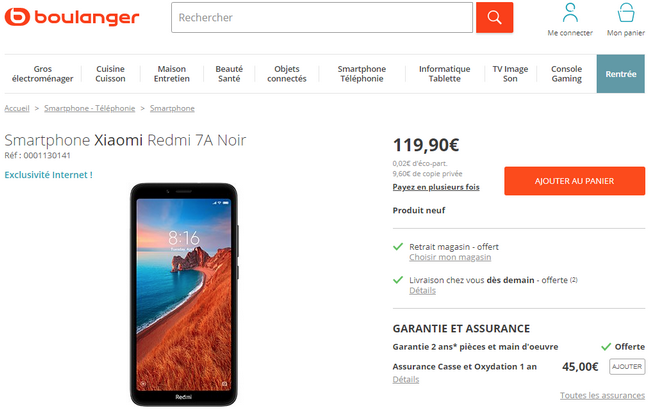
Task: Go to the Accueil breadcrumb link
Action: 17,108
